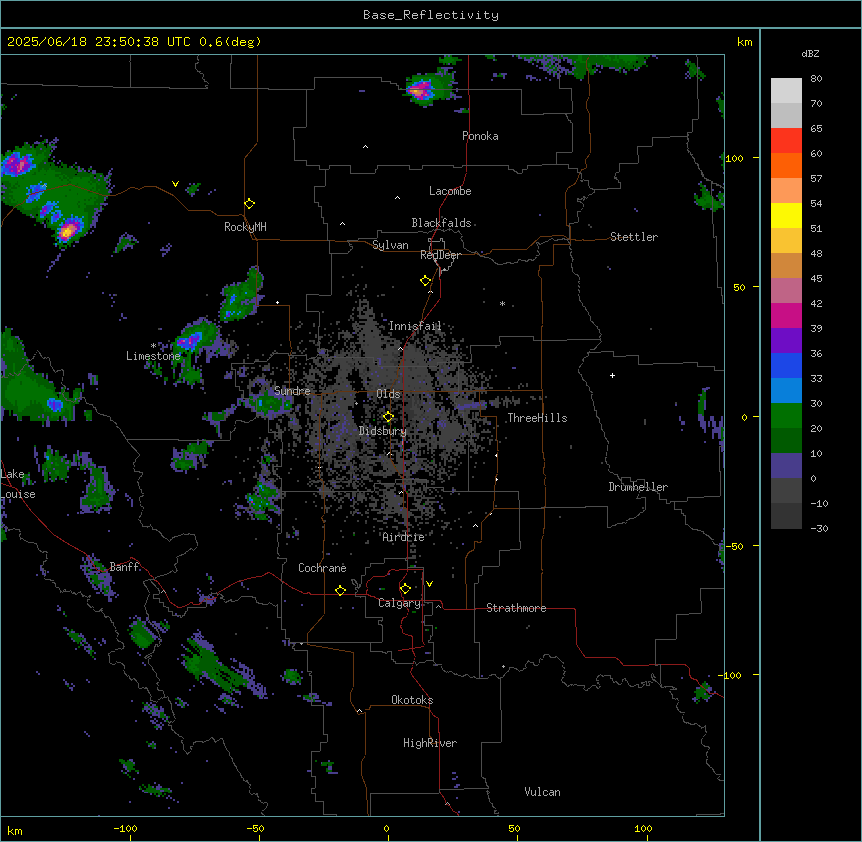Viewport: 862px width, 842px height.
Task: Click the white asterisk marker east of Innisfail
Action: [x=502, y=303]
